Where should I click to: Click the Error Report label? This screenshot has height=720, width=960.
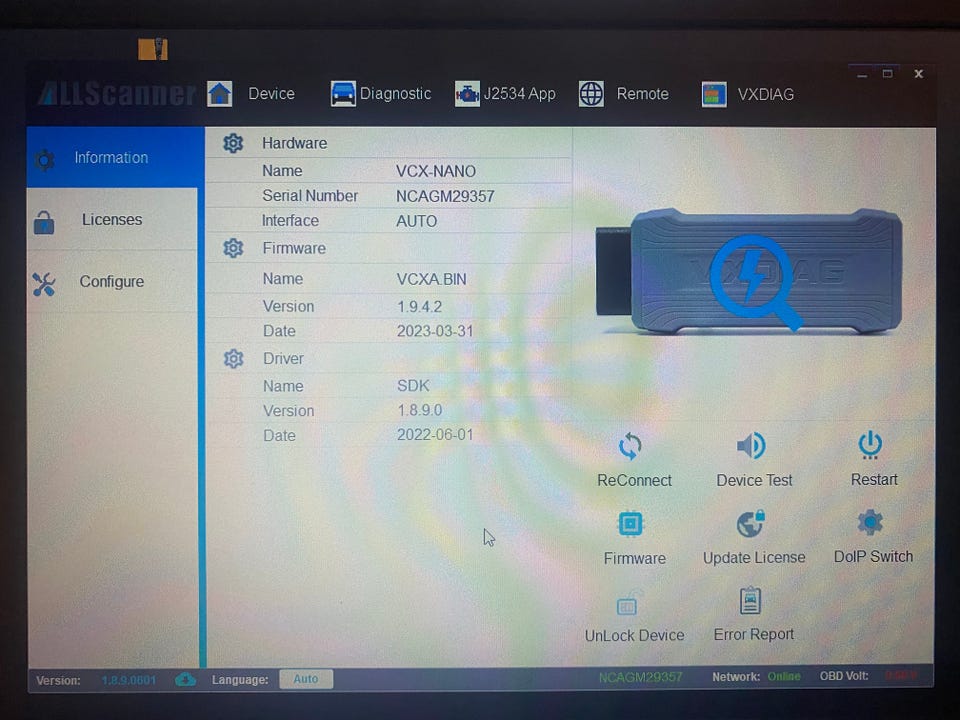pyautogui.click(x=754, y=634)
